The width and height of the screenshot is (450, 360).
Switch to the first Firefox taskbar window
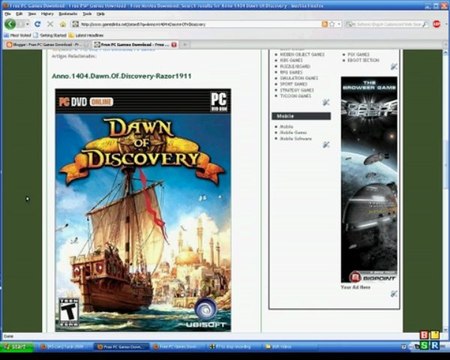coord(64,347)
